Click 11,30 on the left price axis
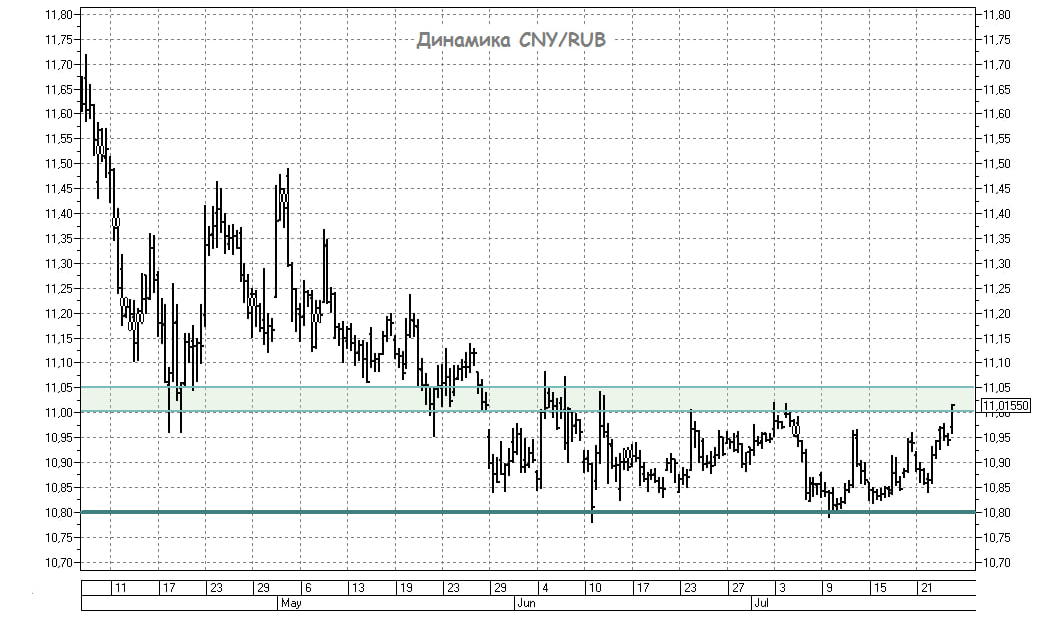This screenshot has height=622, width=1037. click(60, 263)
